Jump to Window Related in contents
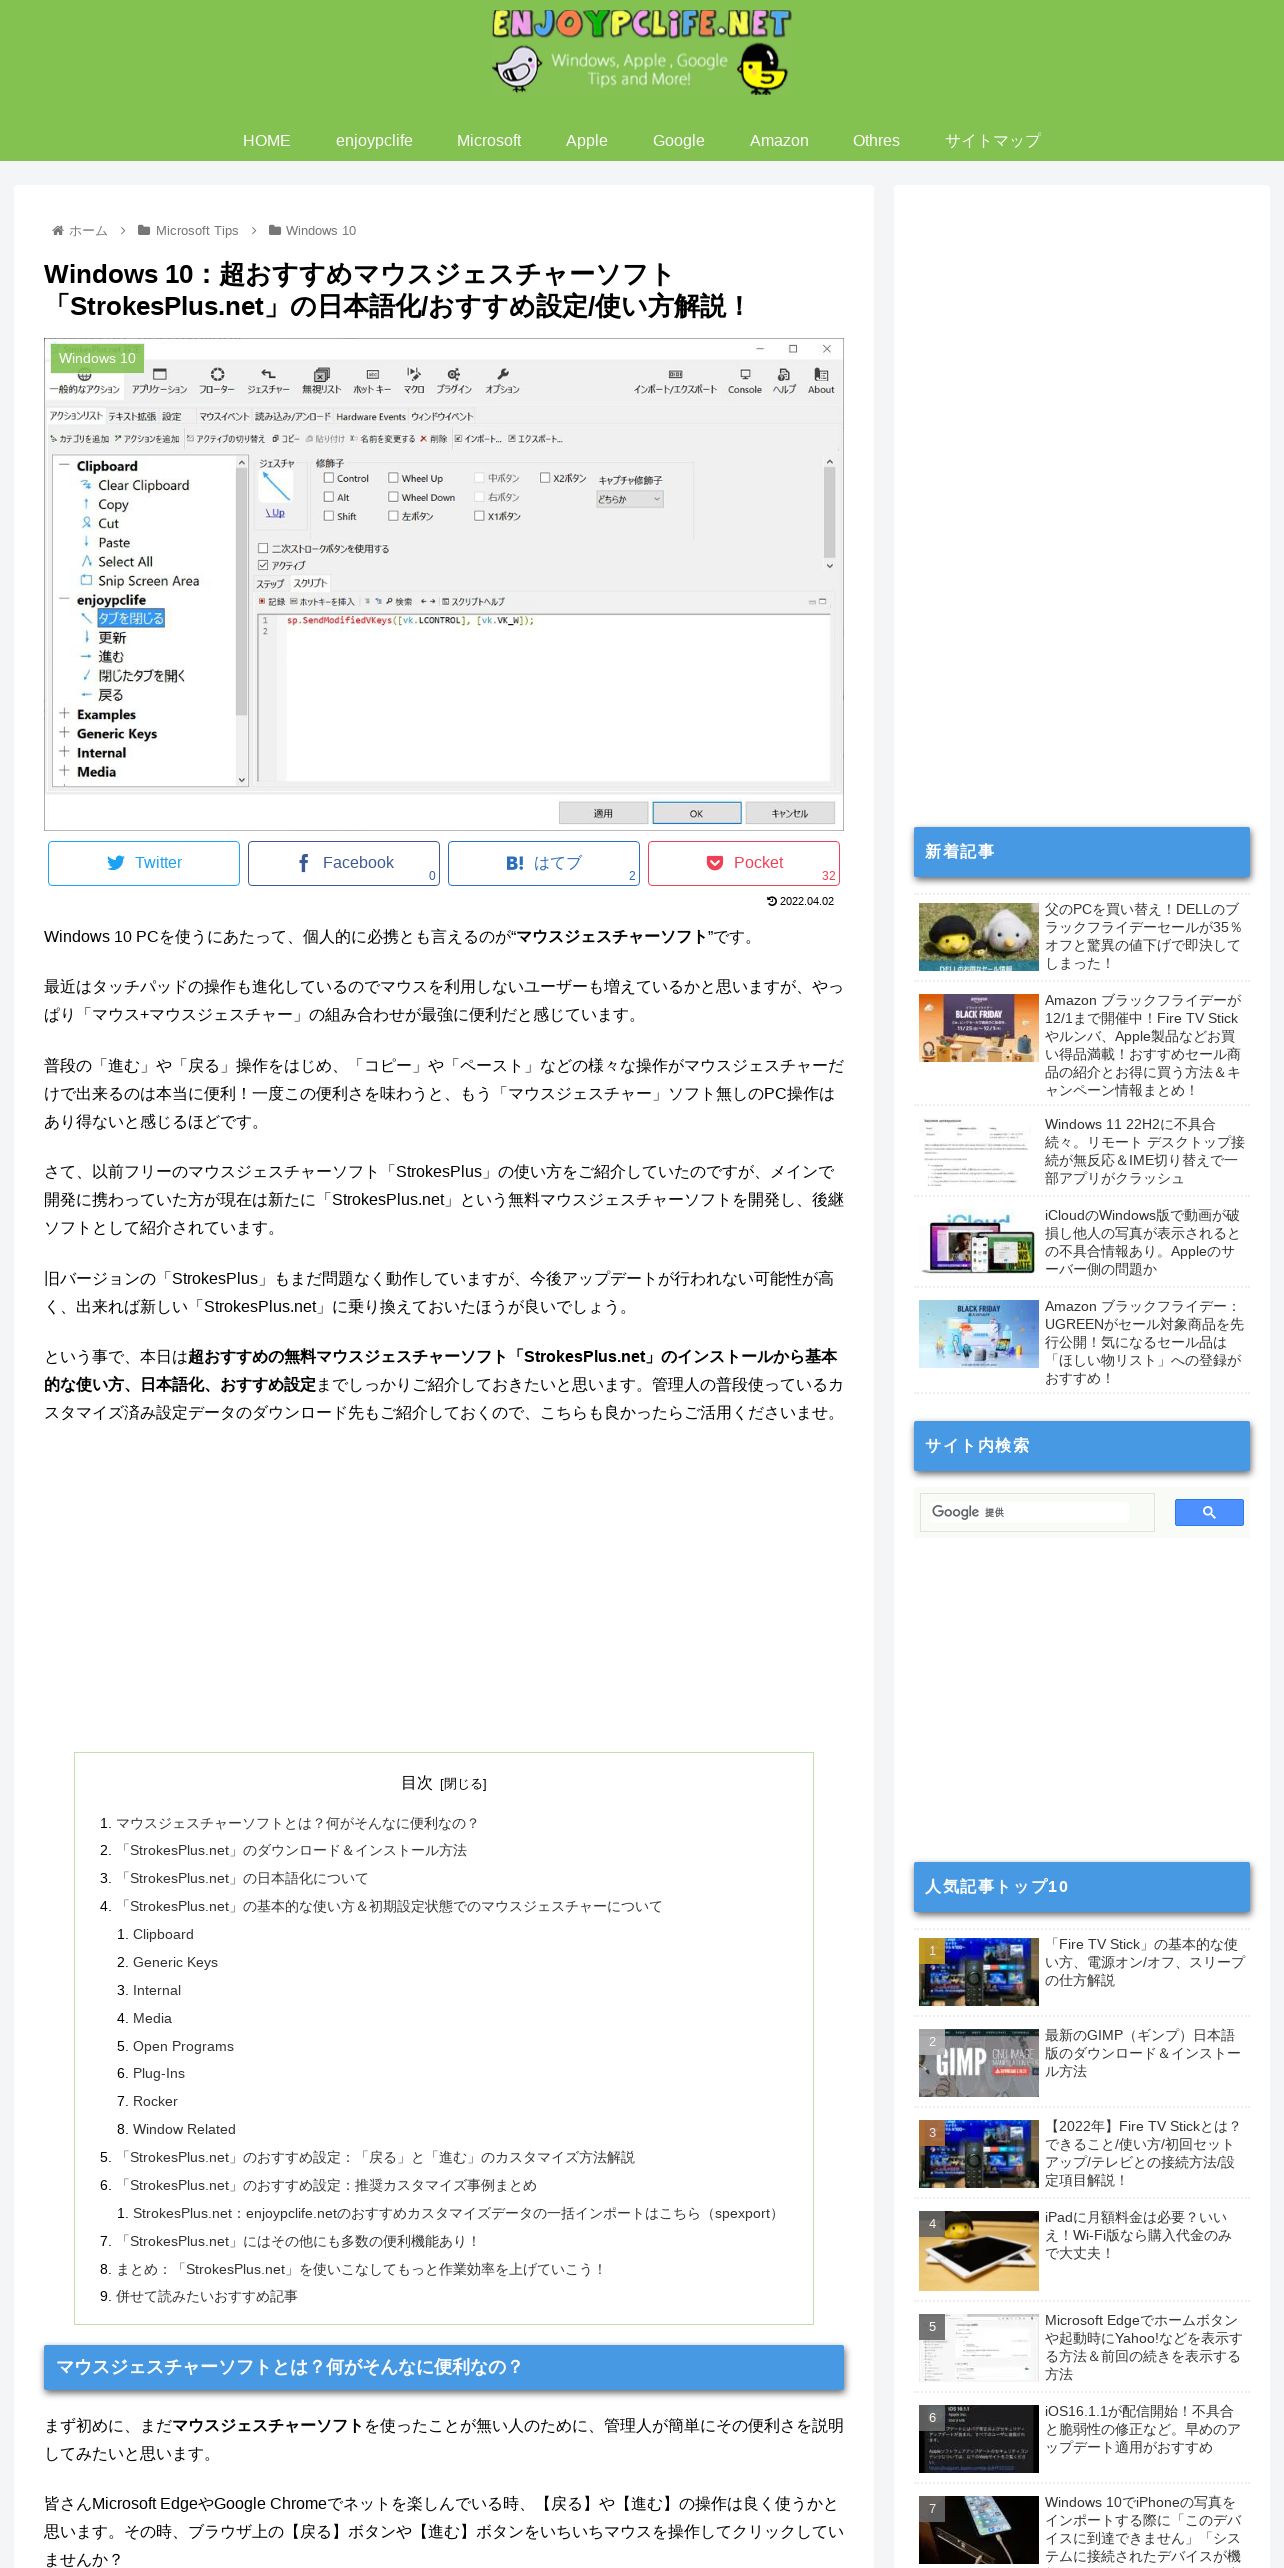 [184, 2129]
